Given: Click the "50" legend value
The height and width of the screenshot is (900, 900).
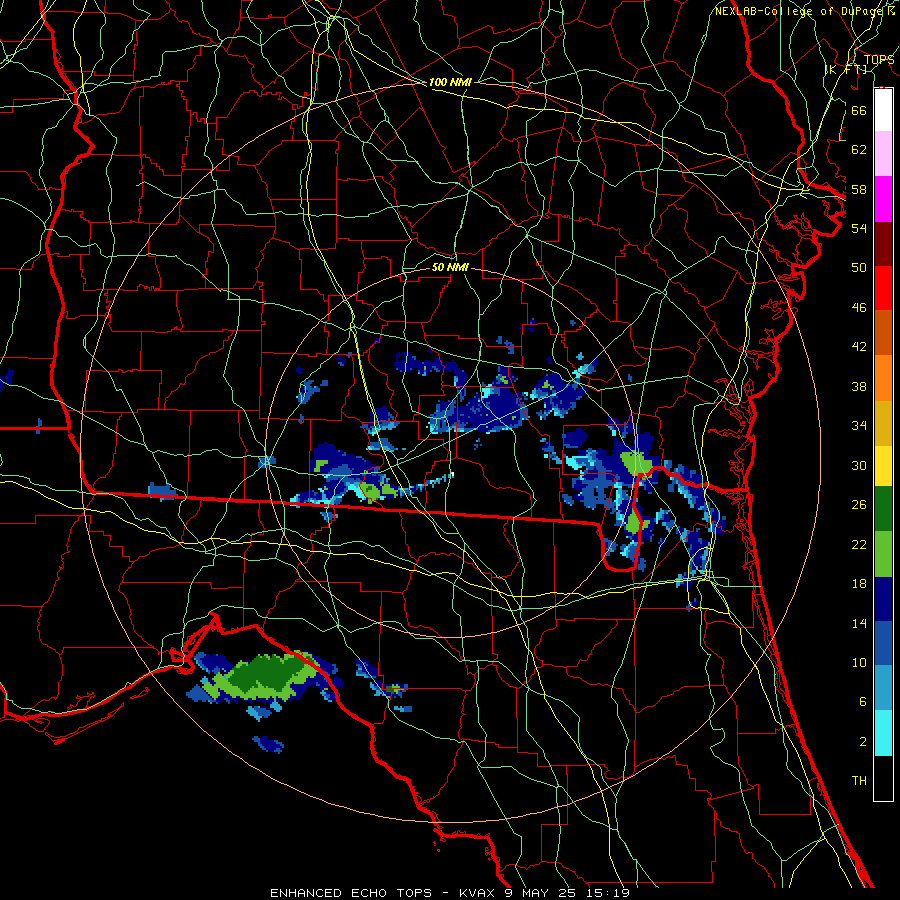Looking at the screenshot, I should (859, 268).
